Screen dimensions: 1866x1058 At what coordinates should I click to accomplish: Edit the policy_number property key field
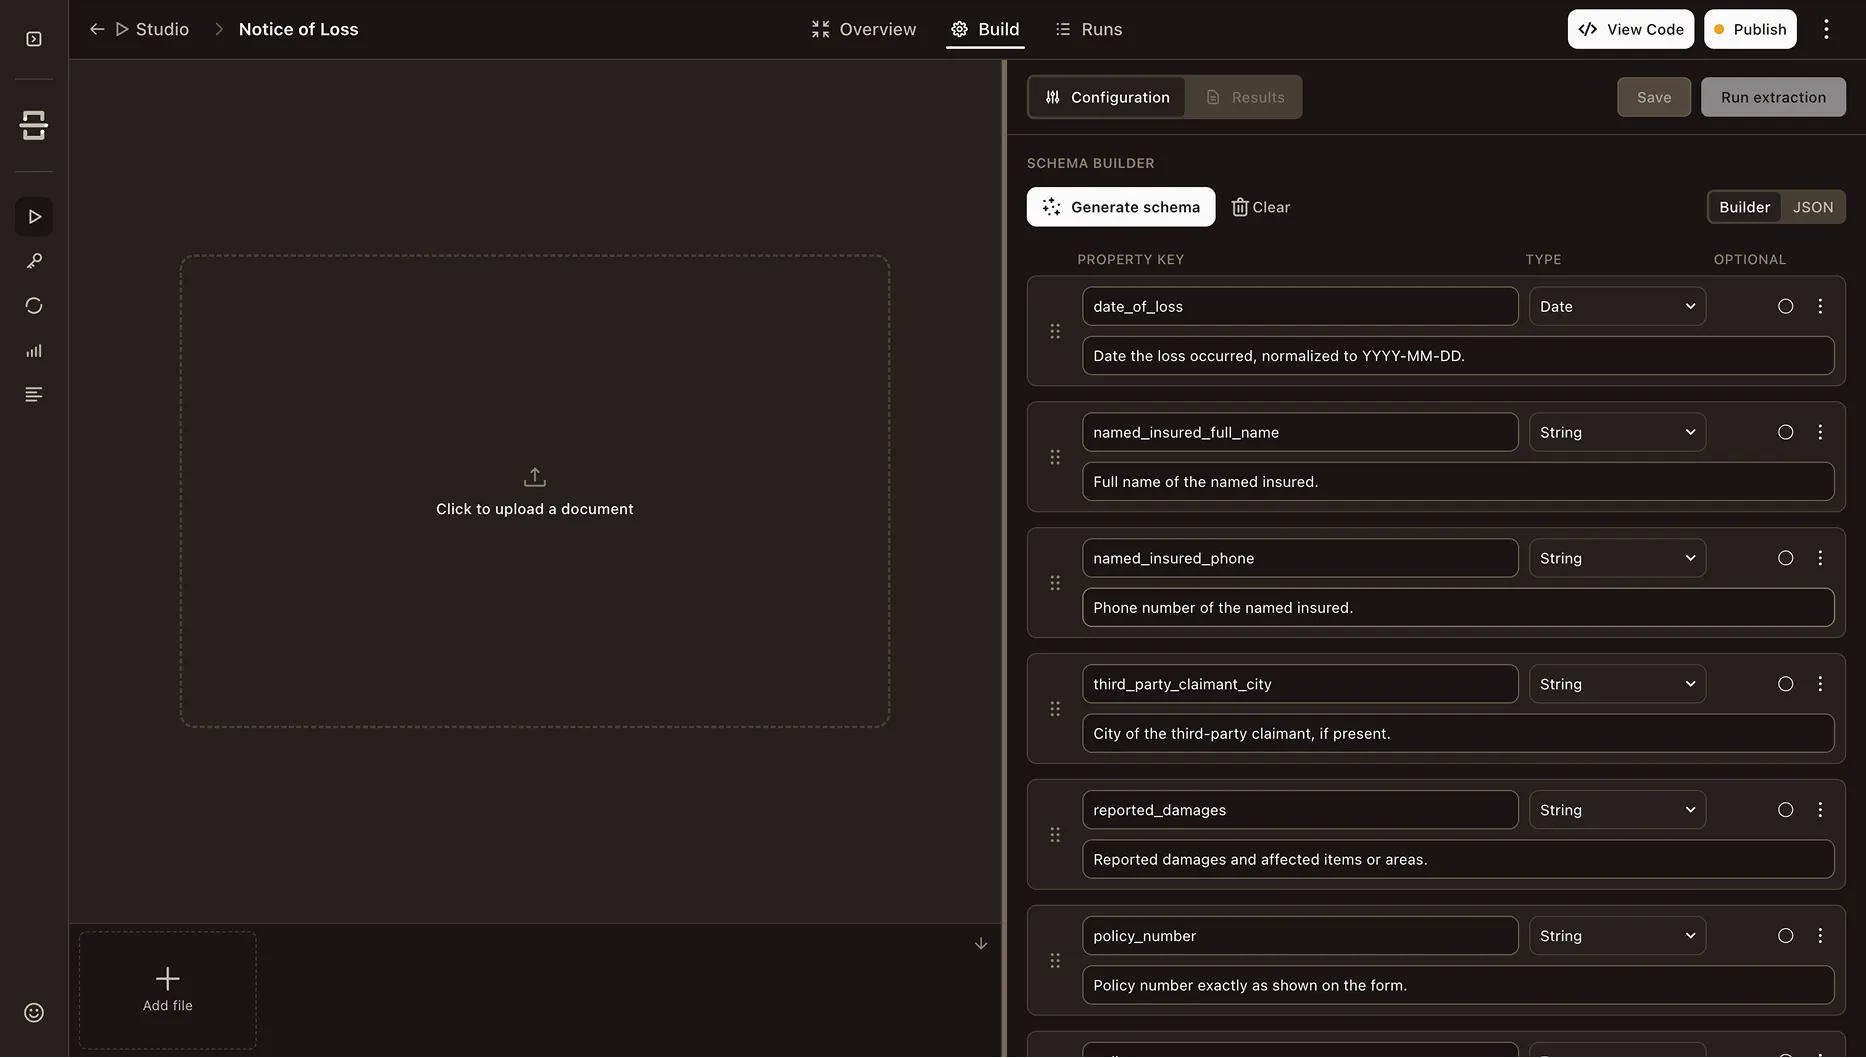coord(1300,937)
